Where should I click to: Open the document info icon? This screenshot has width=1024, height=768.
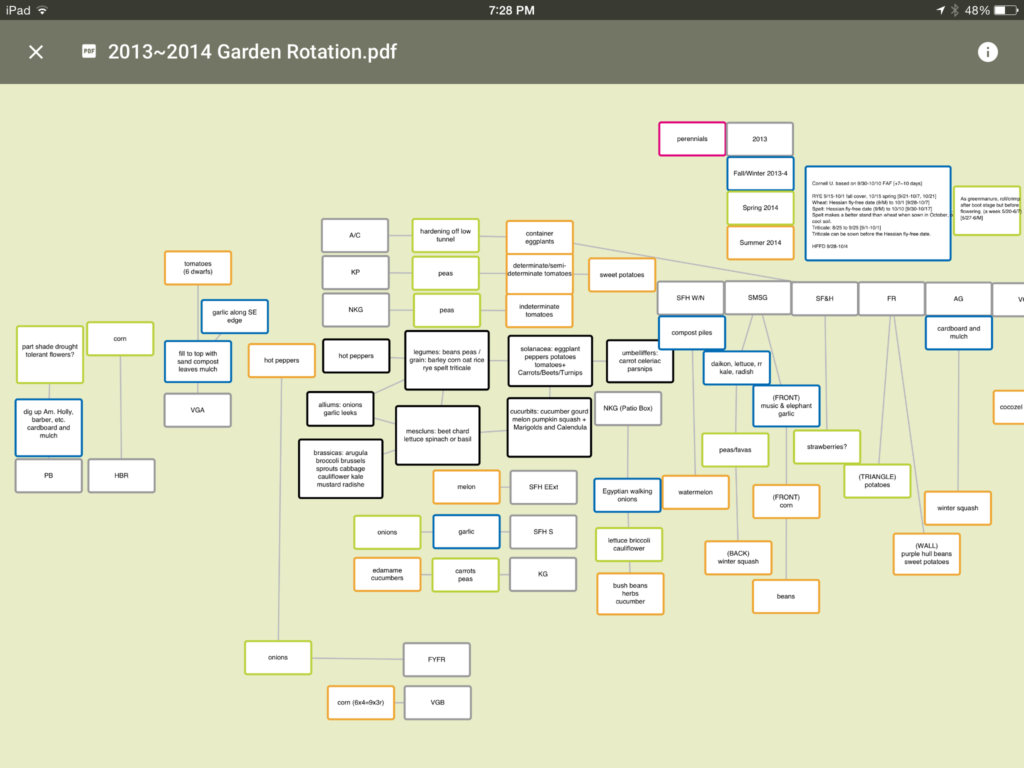[987, 52]
